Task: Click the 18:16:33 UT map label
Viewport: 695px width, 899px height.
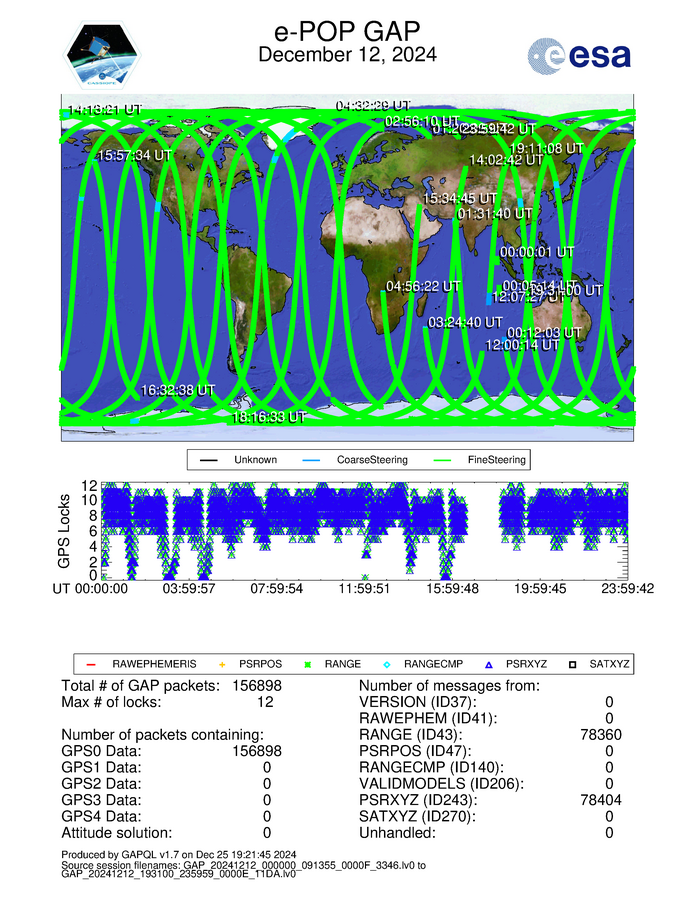Action: click(268, 417)
